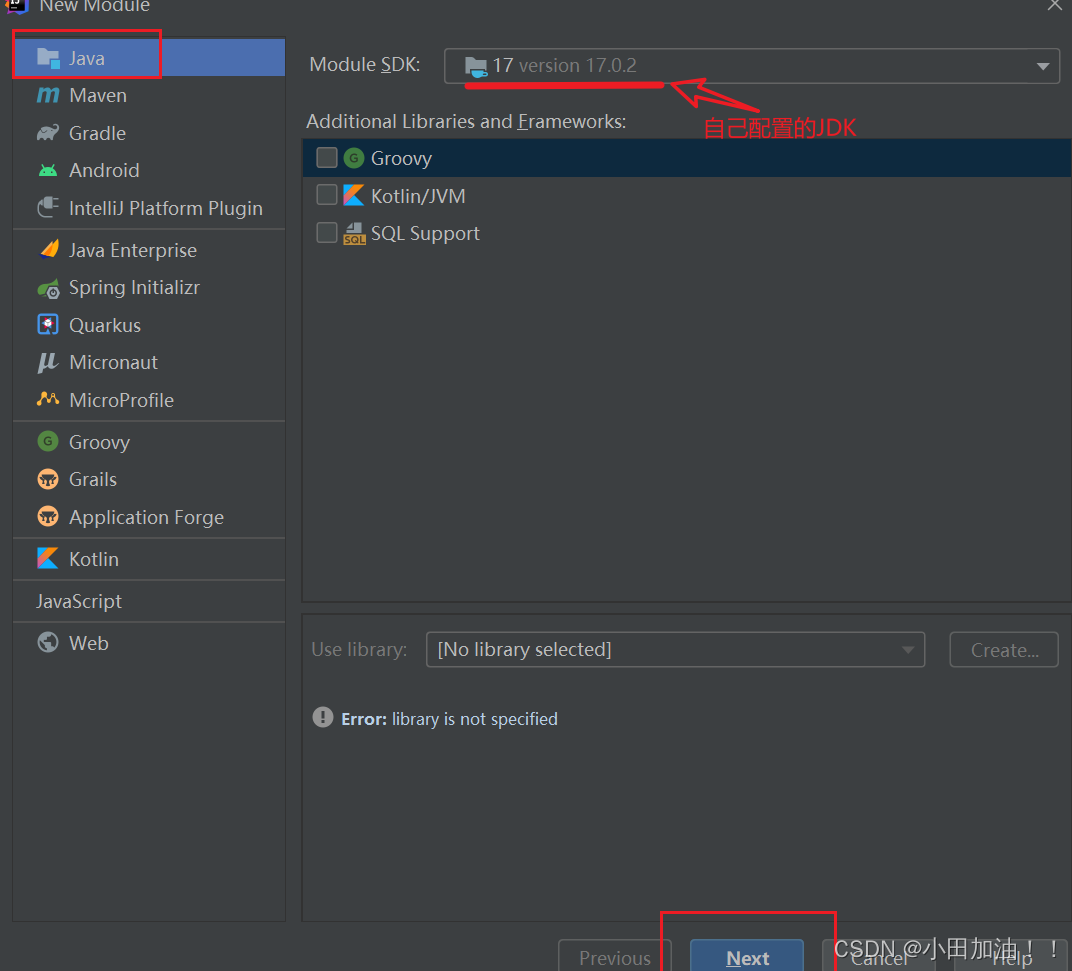Click the Previous button
The height and width of the screenshot is (971, 1072).
615,957
